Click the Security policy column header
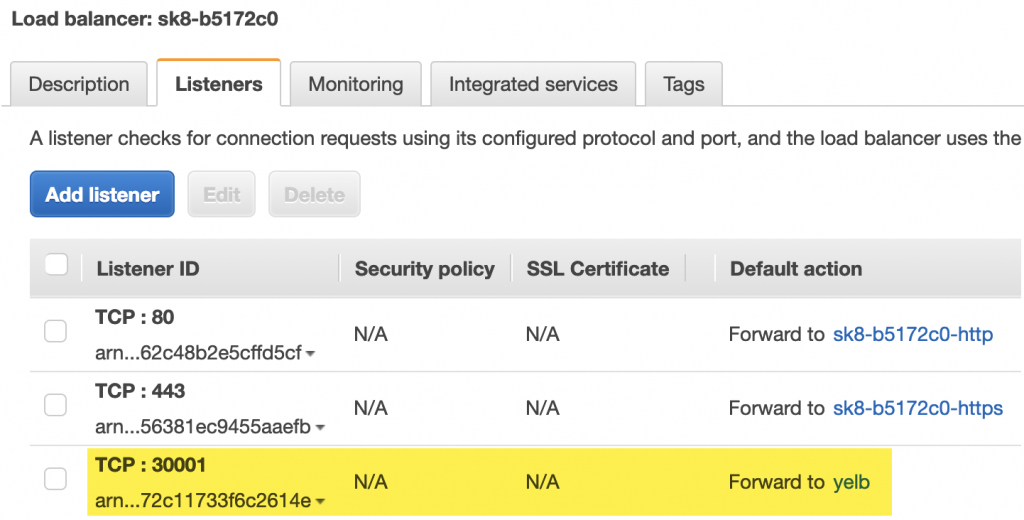The width and height of the screenshot is (1024, 520). (x=424, y=268)
